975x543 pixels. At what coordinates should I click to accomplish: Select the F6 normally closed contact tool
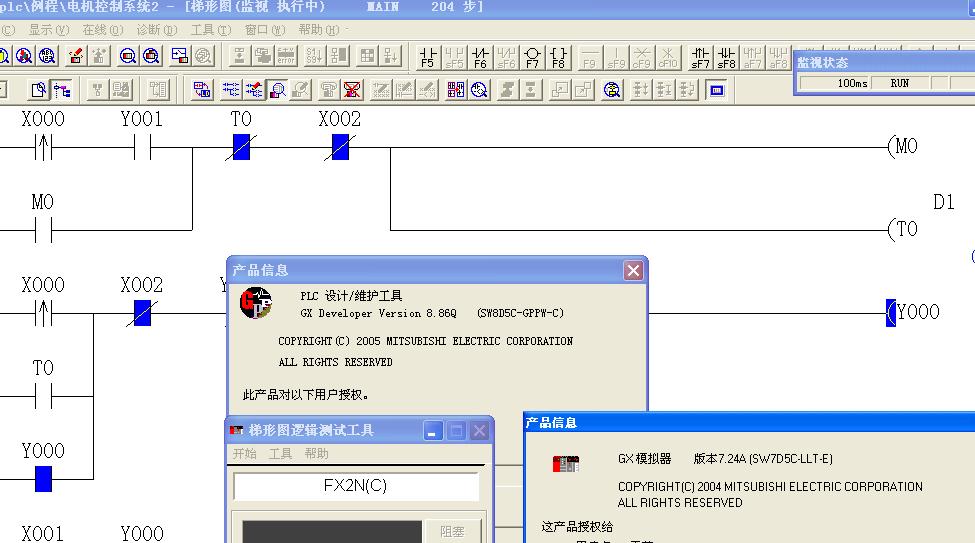tap(480, 56)
